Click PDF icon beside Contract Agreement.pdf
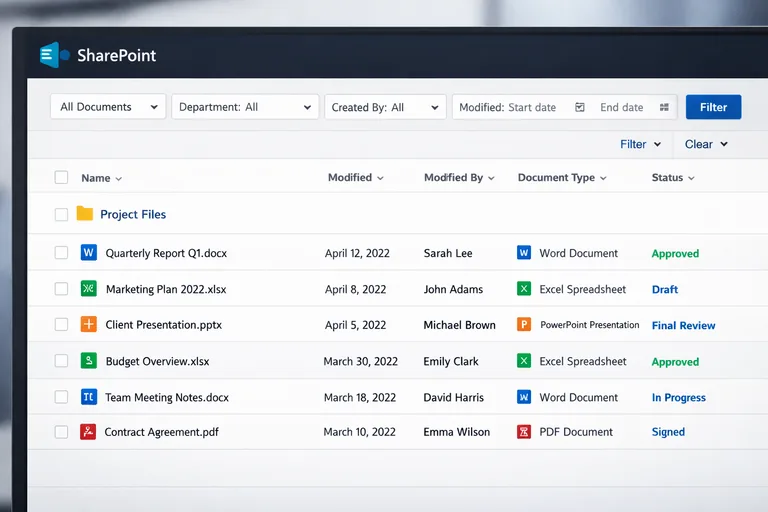Screen dimensions: 768x512 pos(88,432)
